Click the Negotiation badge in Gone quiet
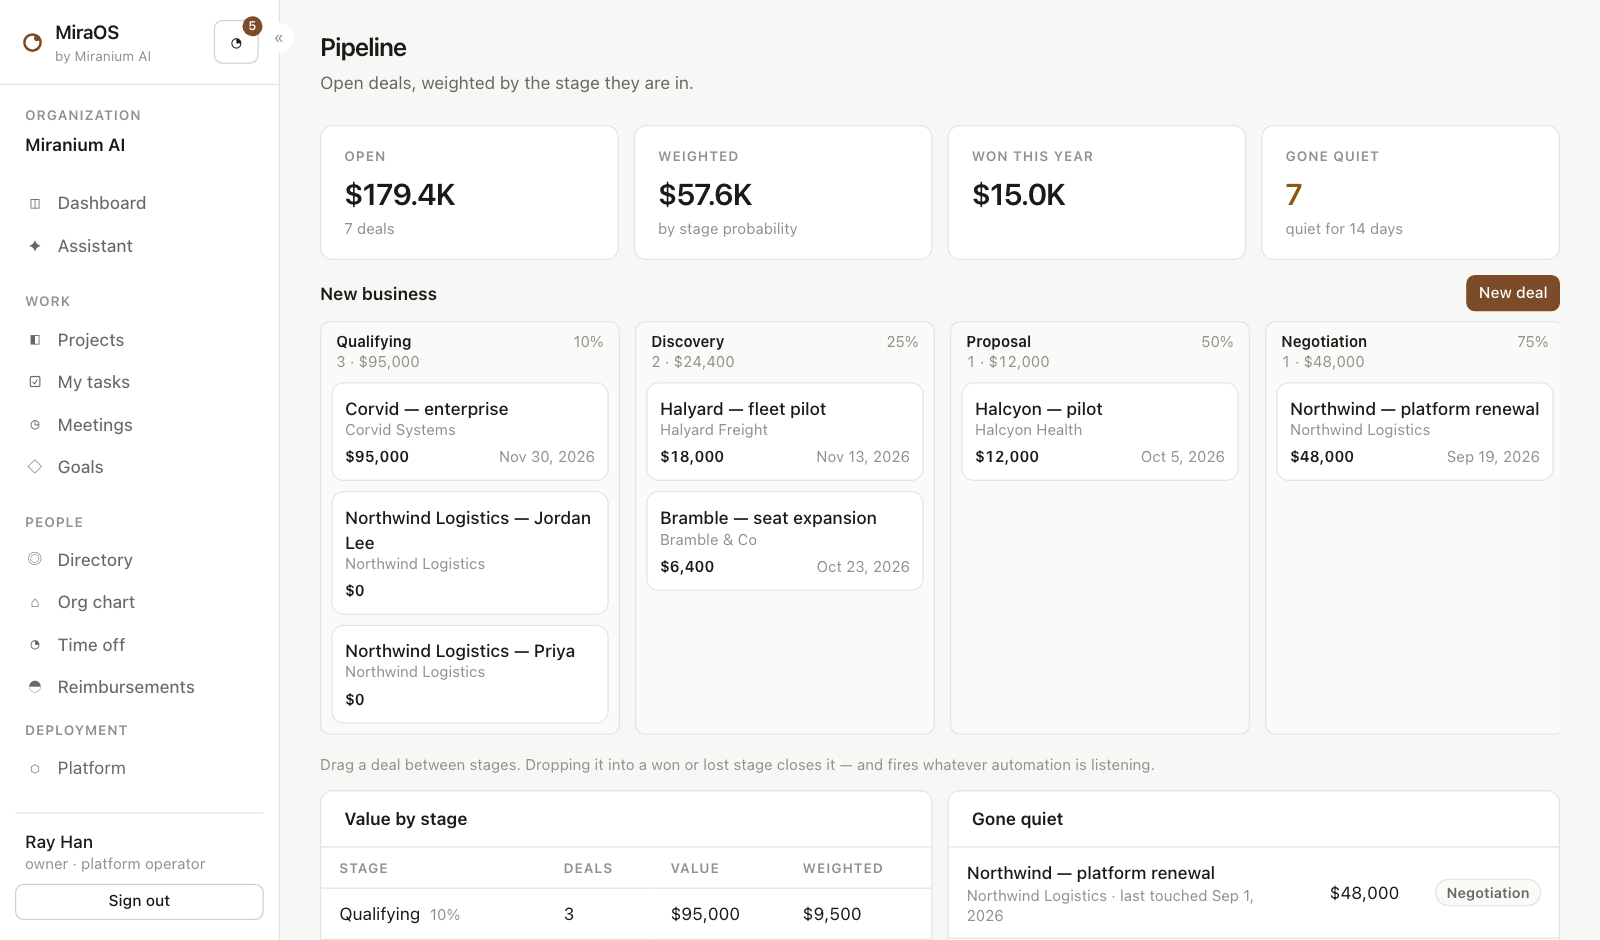This screenshot has height=940, width=1600. [1488, 893]
